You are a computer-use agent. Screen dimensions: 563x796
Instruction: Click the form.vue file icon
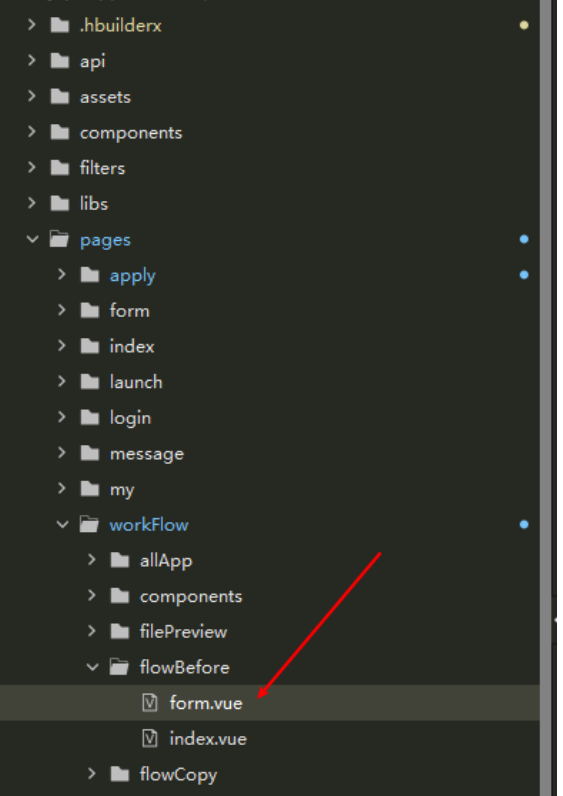click(x=150, y=703)
